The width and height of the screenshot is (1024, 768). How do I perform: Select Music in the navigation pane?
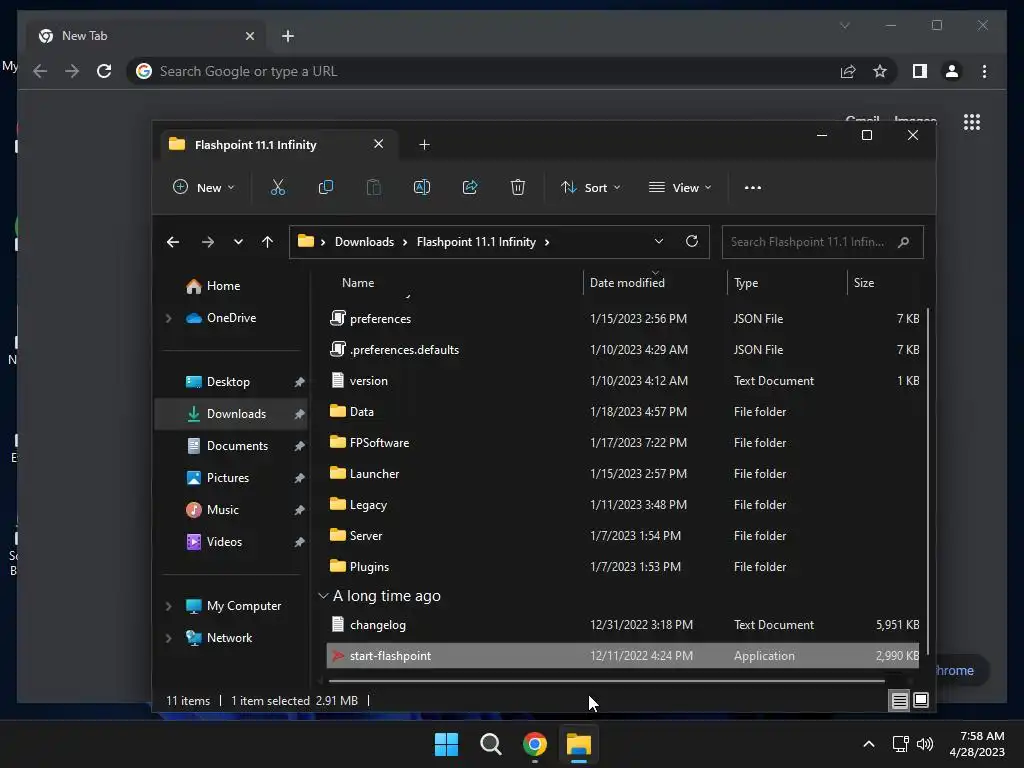coord(223,510)
